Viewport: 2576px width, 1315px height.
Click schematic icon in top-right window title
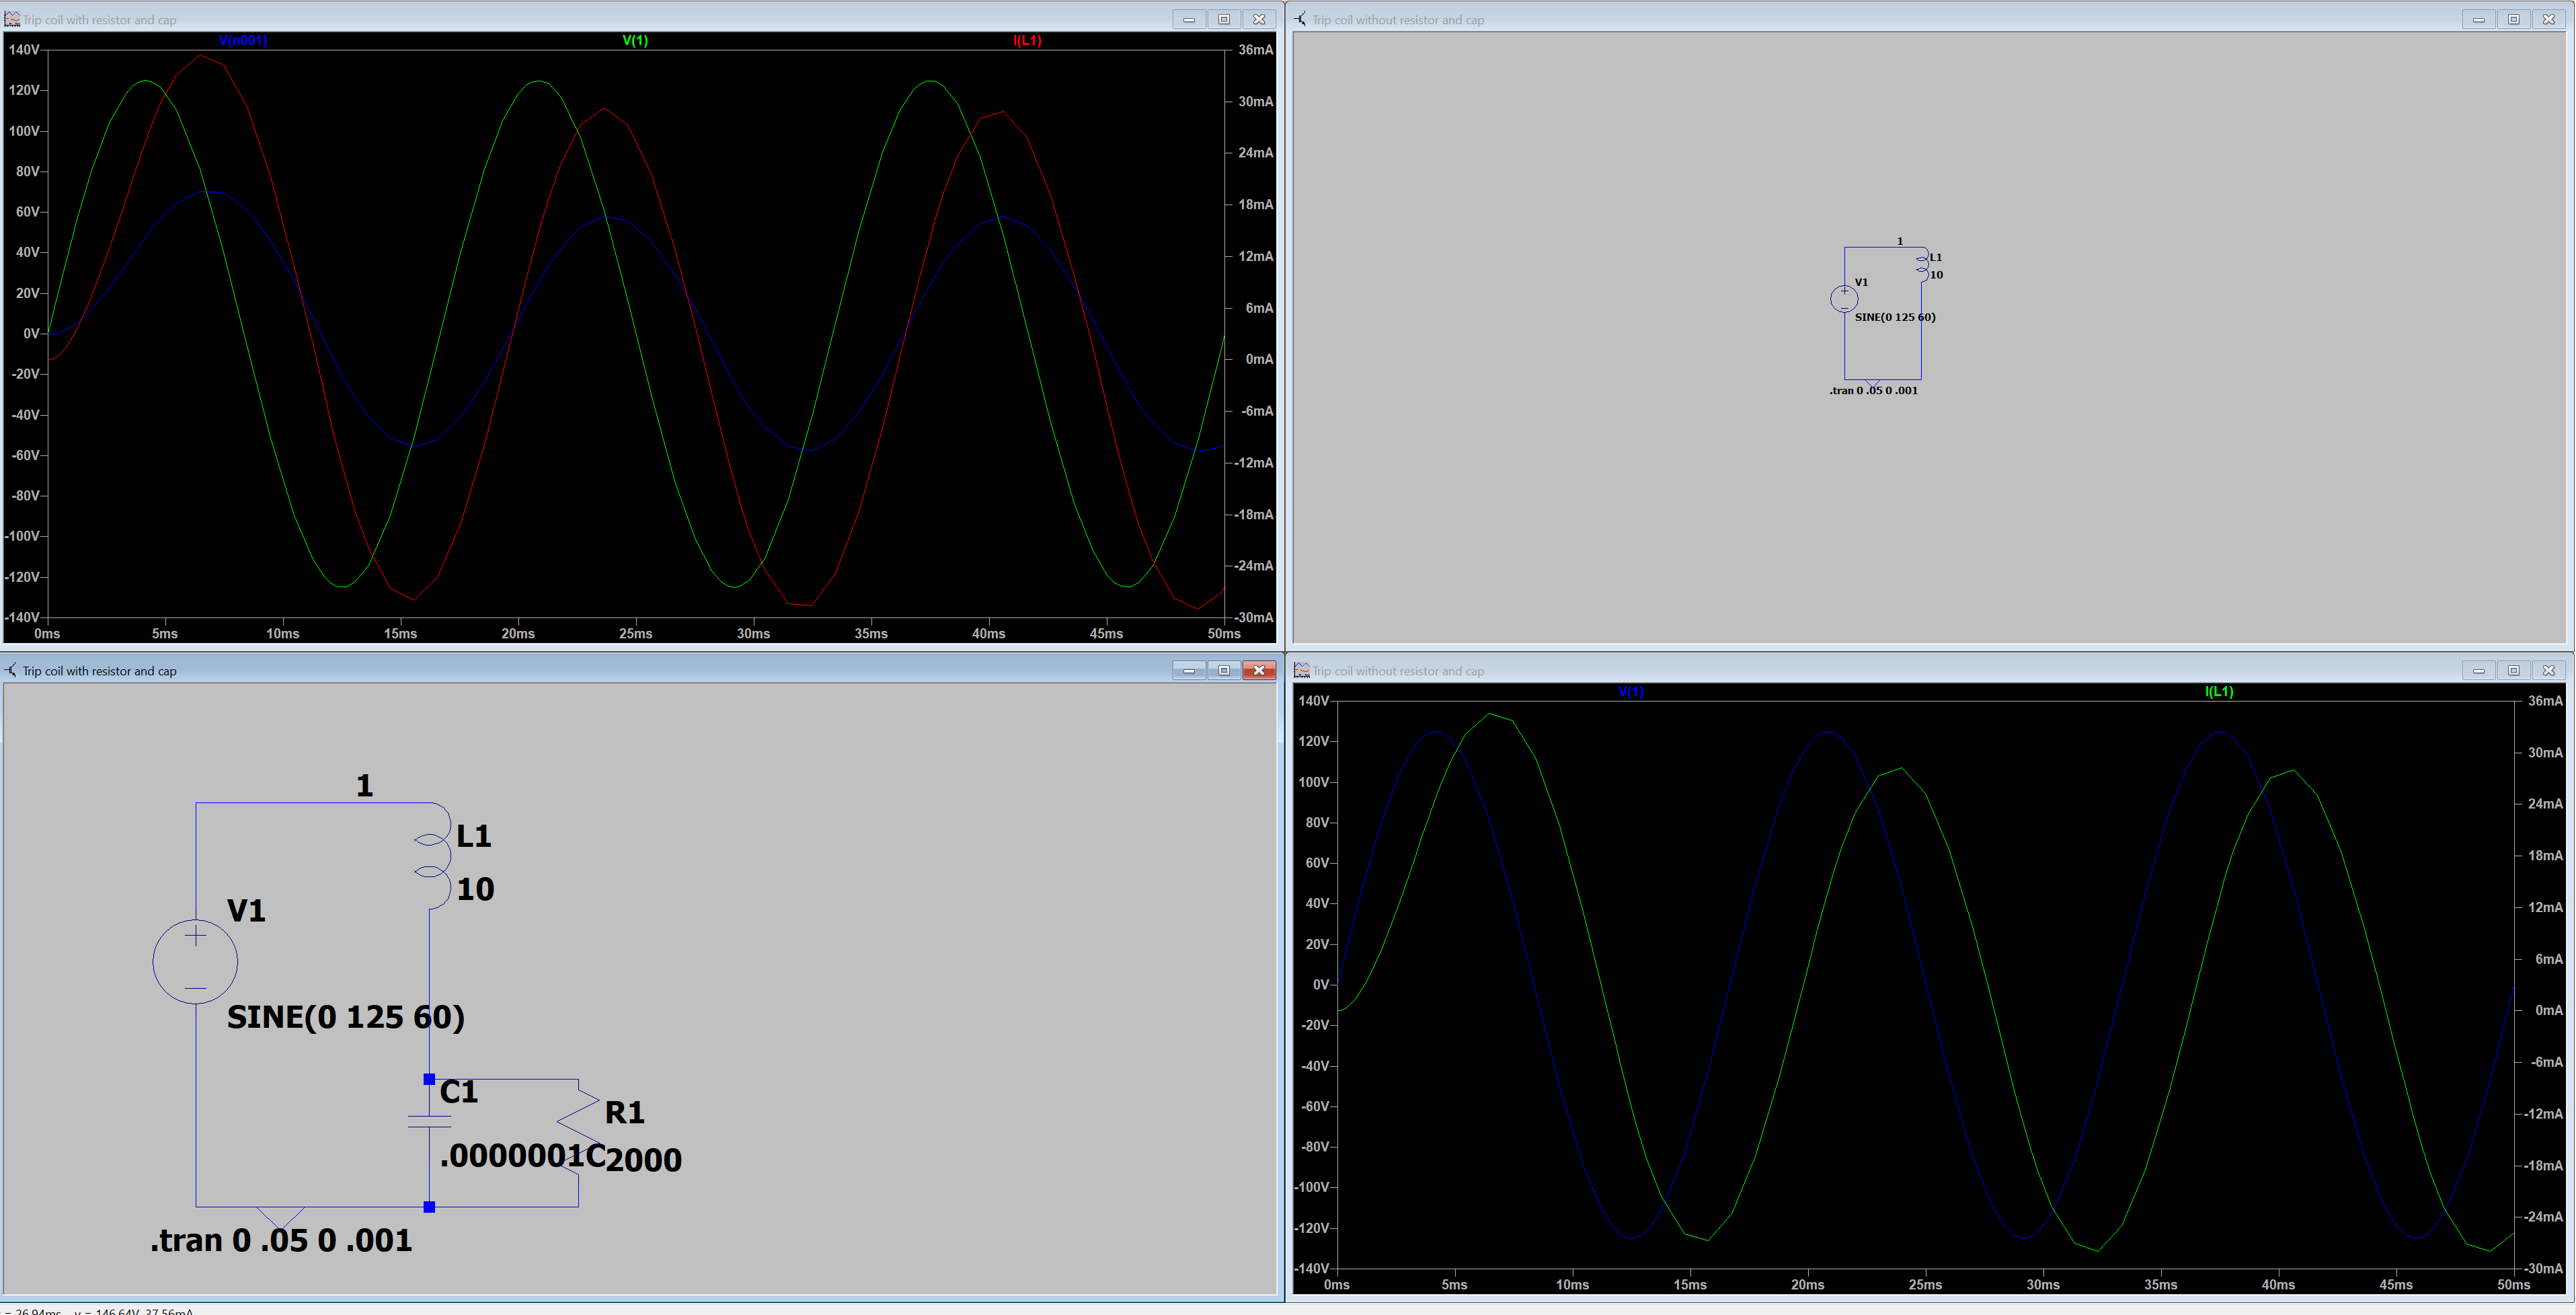pyautogui.click(x=1300, y=19)
